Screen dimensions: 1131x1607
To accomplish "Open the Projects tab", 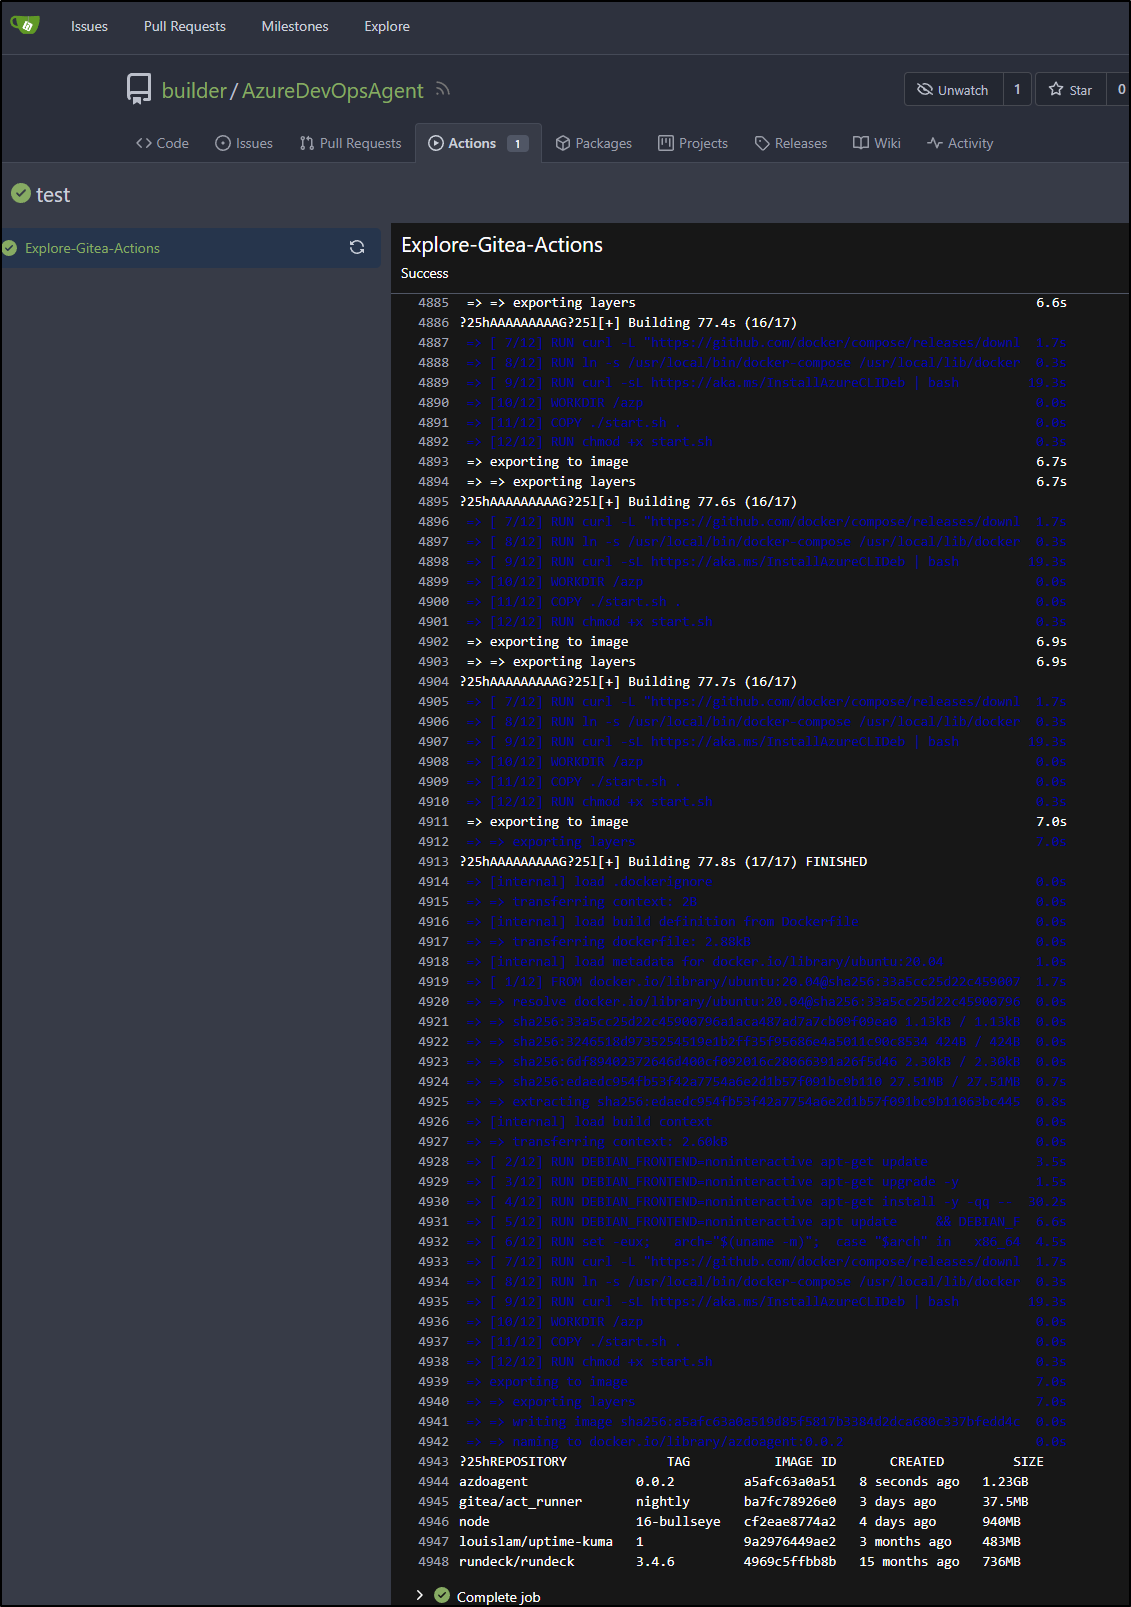I will pyautogui.click(x=693, y=143).
